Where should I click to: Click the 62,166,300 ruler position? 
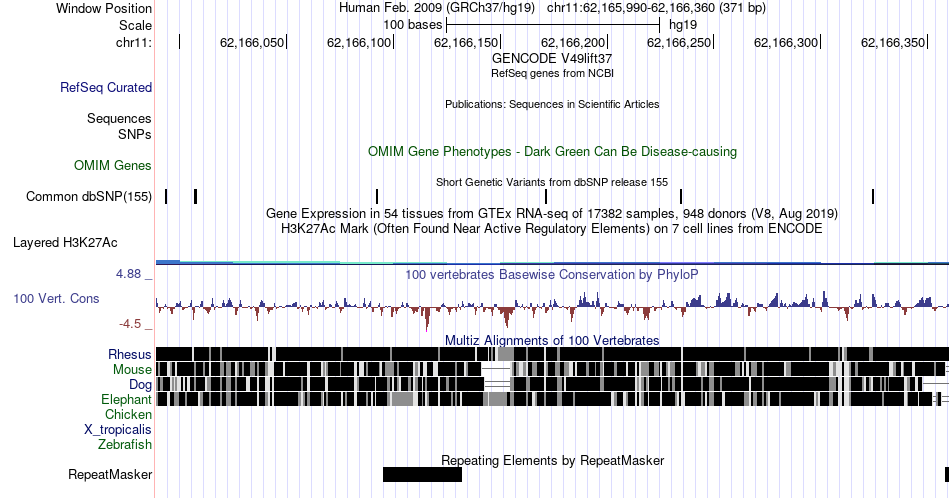pyautogui.click(x=786, y=42)
